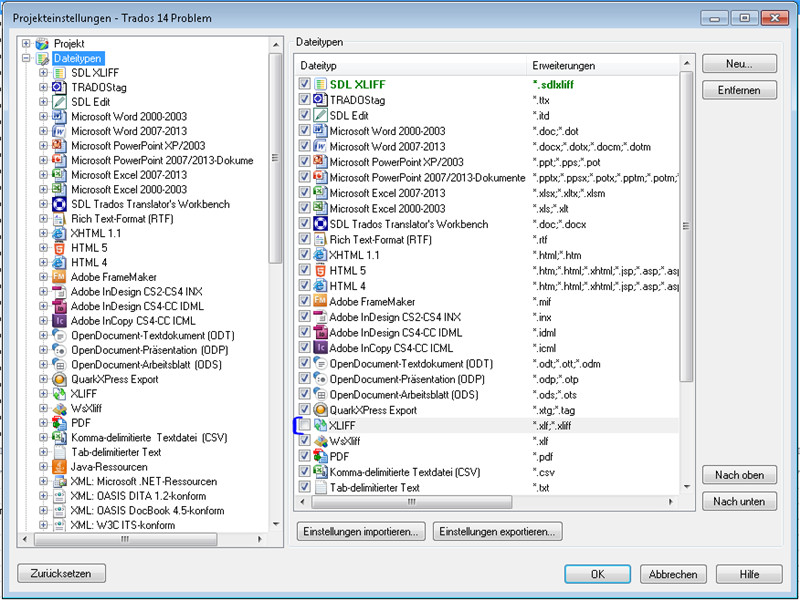The height and width of the screenshot is (600, 800).
Task: Click the SDL Edit pencil icon in the list
Action: [320, 115]
